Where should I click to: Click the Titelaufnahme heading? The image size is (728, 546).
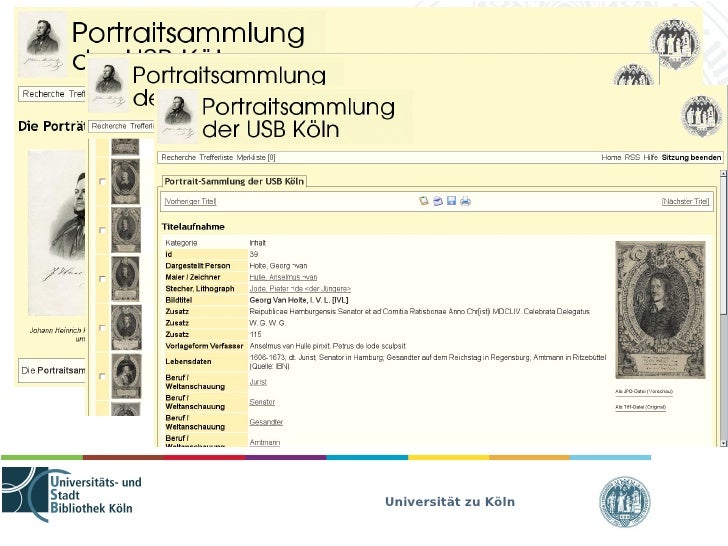coord(193,227)
